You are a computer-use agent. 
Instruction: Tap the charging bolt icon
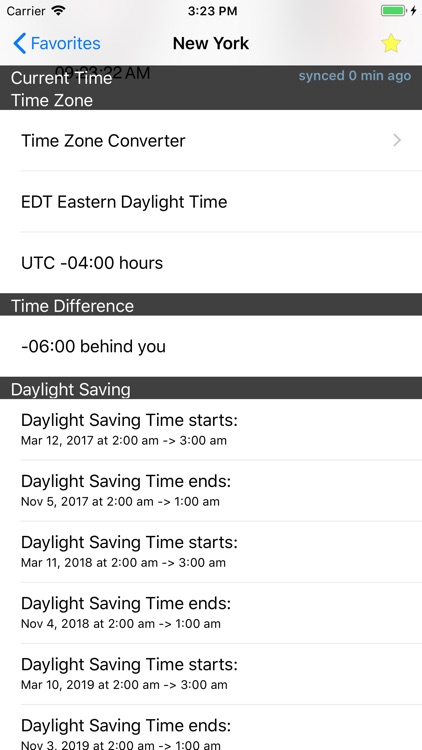[413, 11]
